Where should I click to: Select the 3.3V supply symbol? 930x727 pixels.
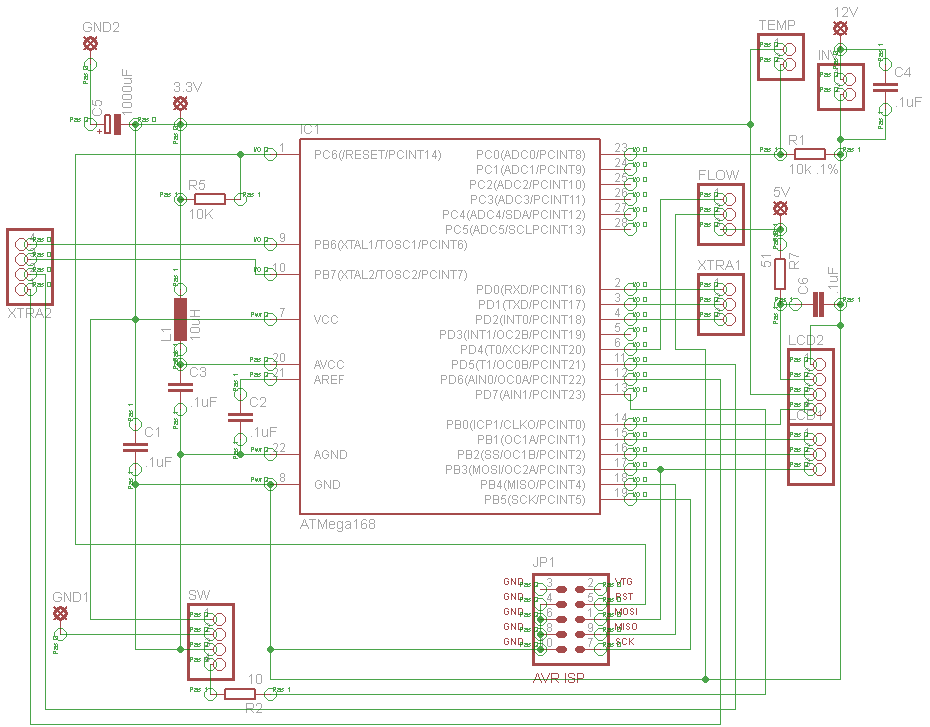pyautogui.click(x=180, y=104)
